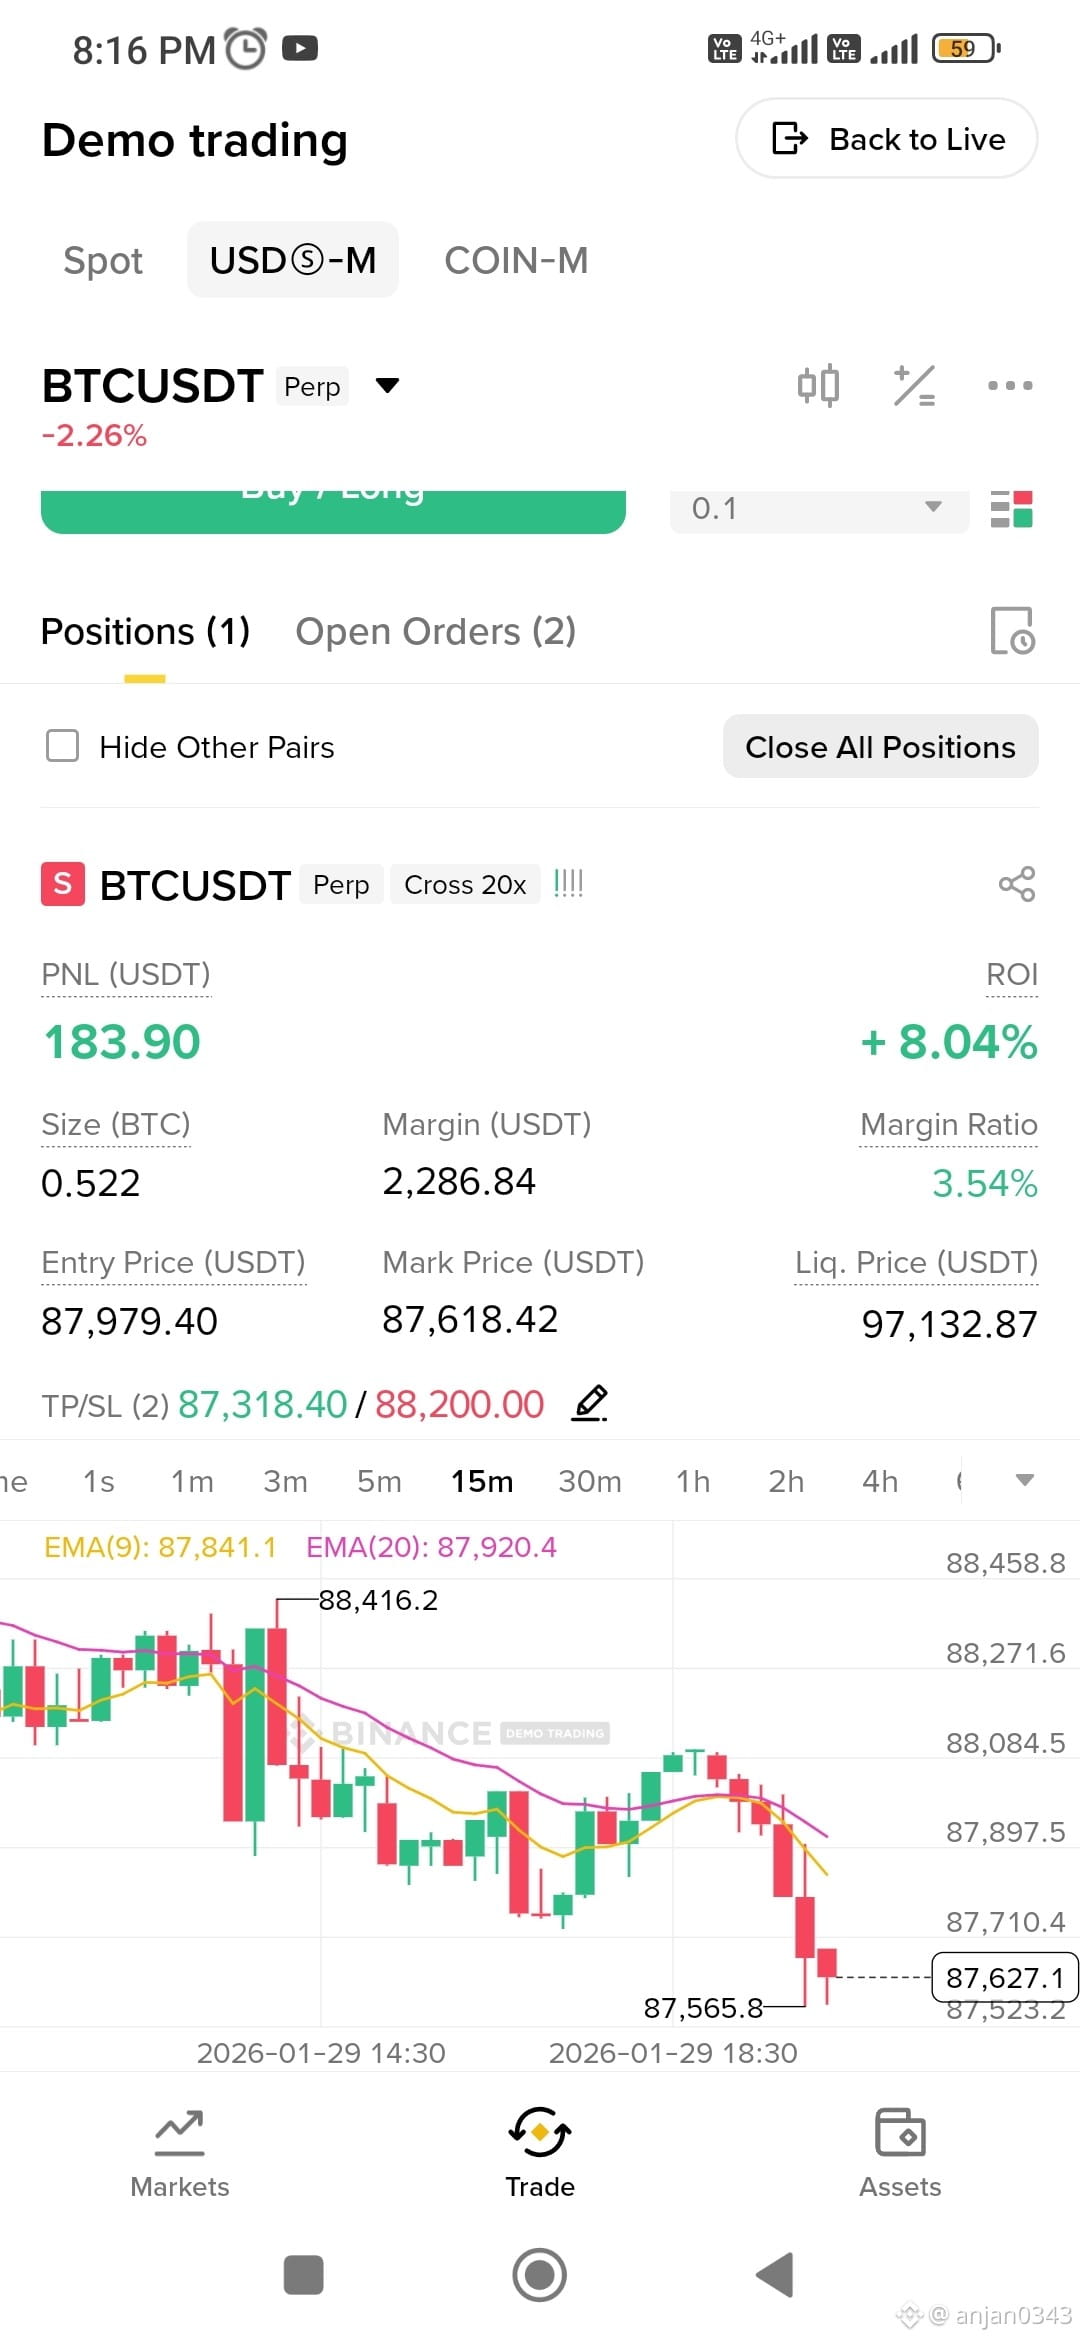Expand the BTCUSDT pair selector arrow
1080x2340 pixels.
387,386
